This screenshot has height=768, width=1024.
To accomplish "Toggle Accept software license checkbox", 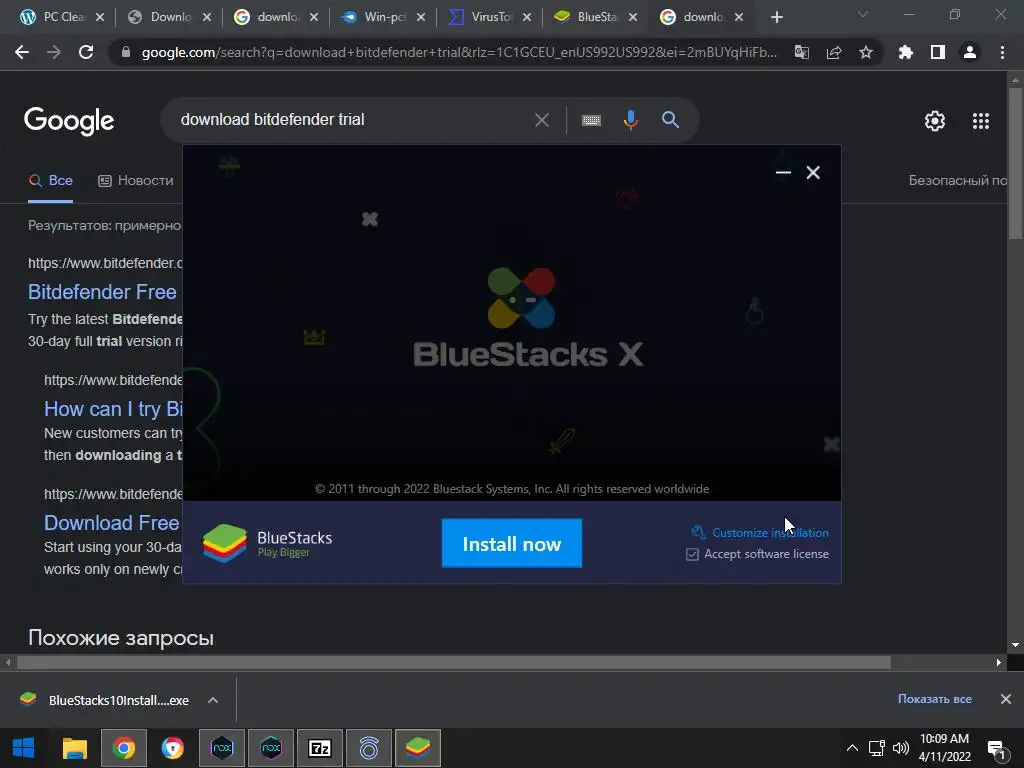I will 692,554.
